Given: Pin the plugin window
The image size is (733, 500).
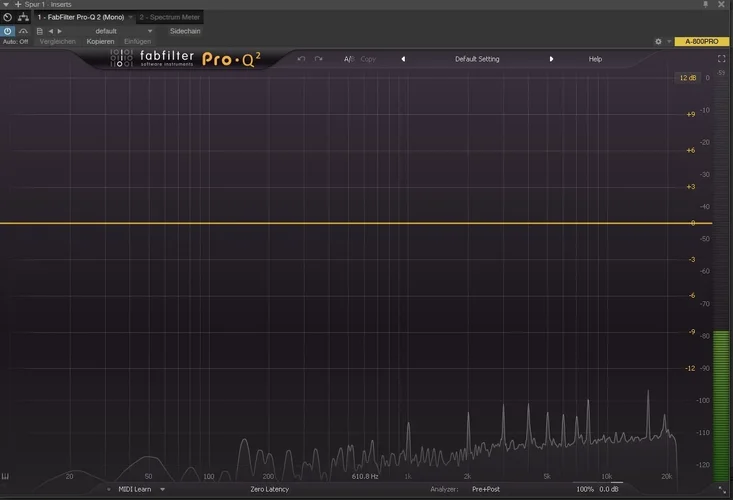Looking at the screenshot, I should [706, 4].
